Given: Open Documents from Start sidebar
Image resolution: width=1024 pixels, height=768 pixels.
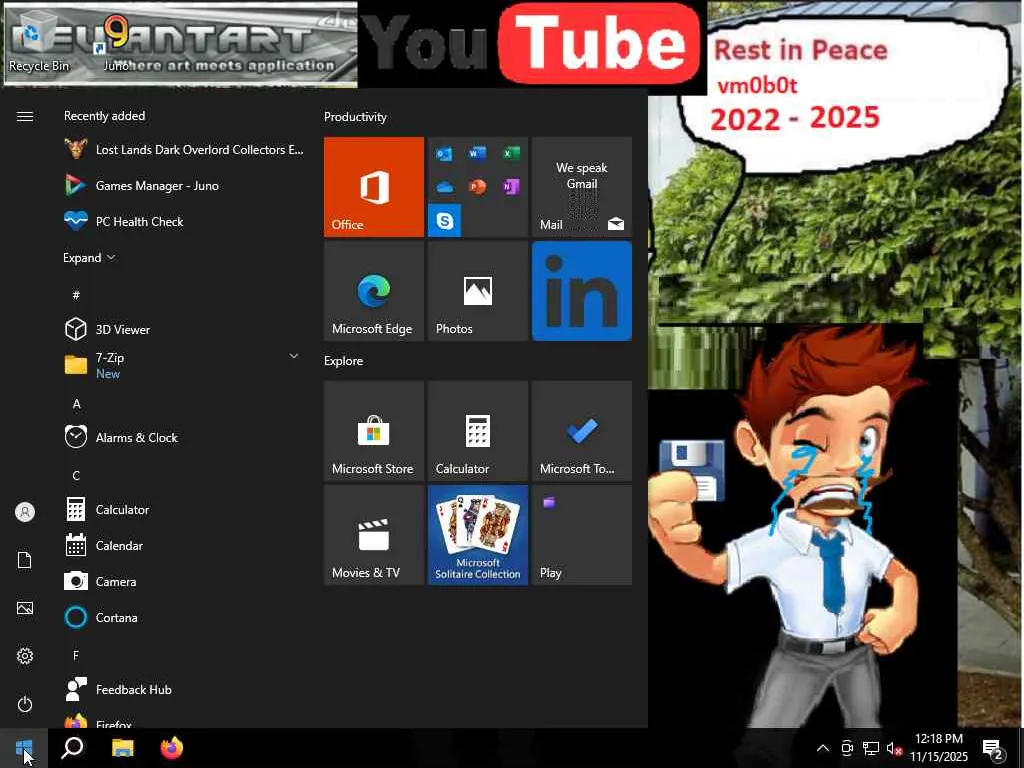Looking at the screenshot, I should click(x=25, y=560).
